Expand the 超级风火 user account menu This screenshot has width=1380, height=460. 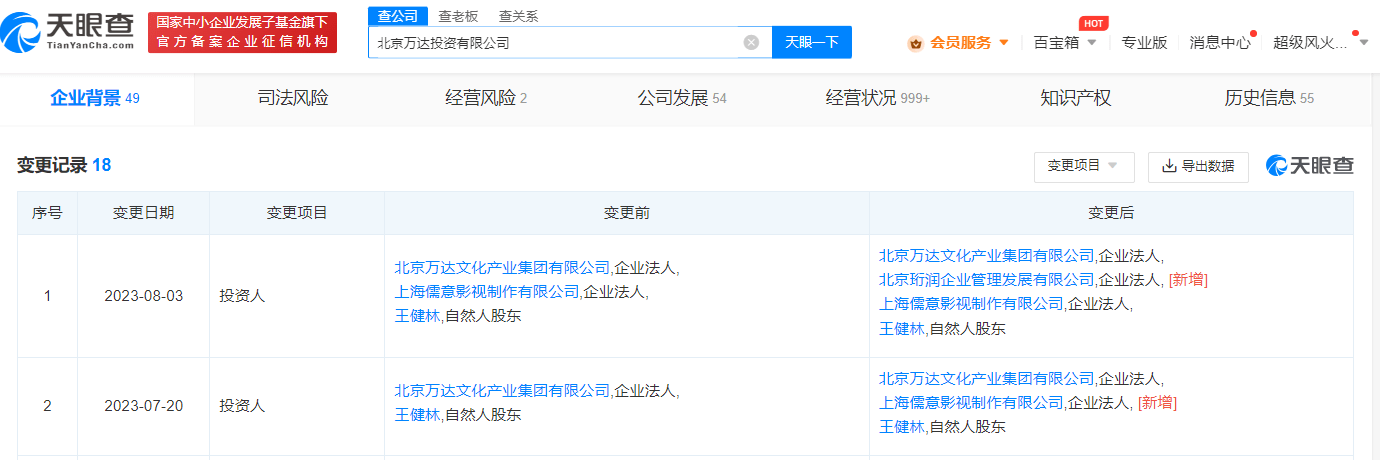pos(1320,42)
